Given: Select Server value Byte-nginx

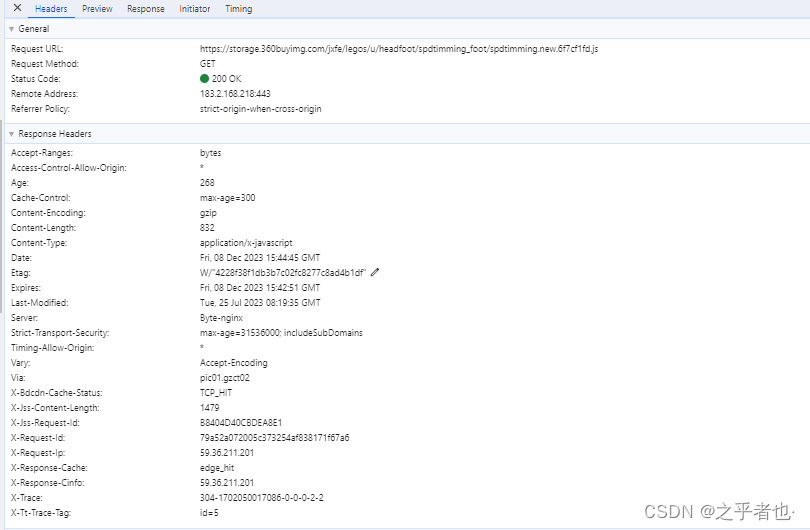Looking at the screenshot, I should [x=221, y=318].
